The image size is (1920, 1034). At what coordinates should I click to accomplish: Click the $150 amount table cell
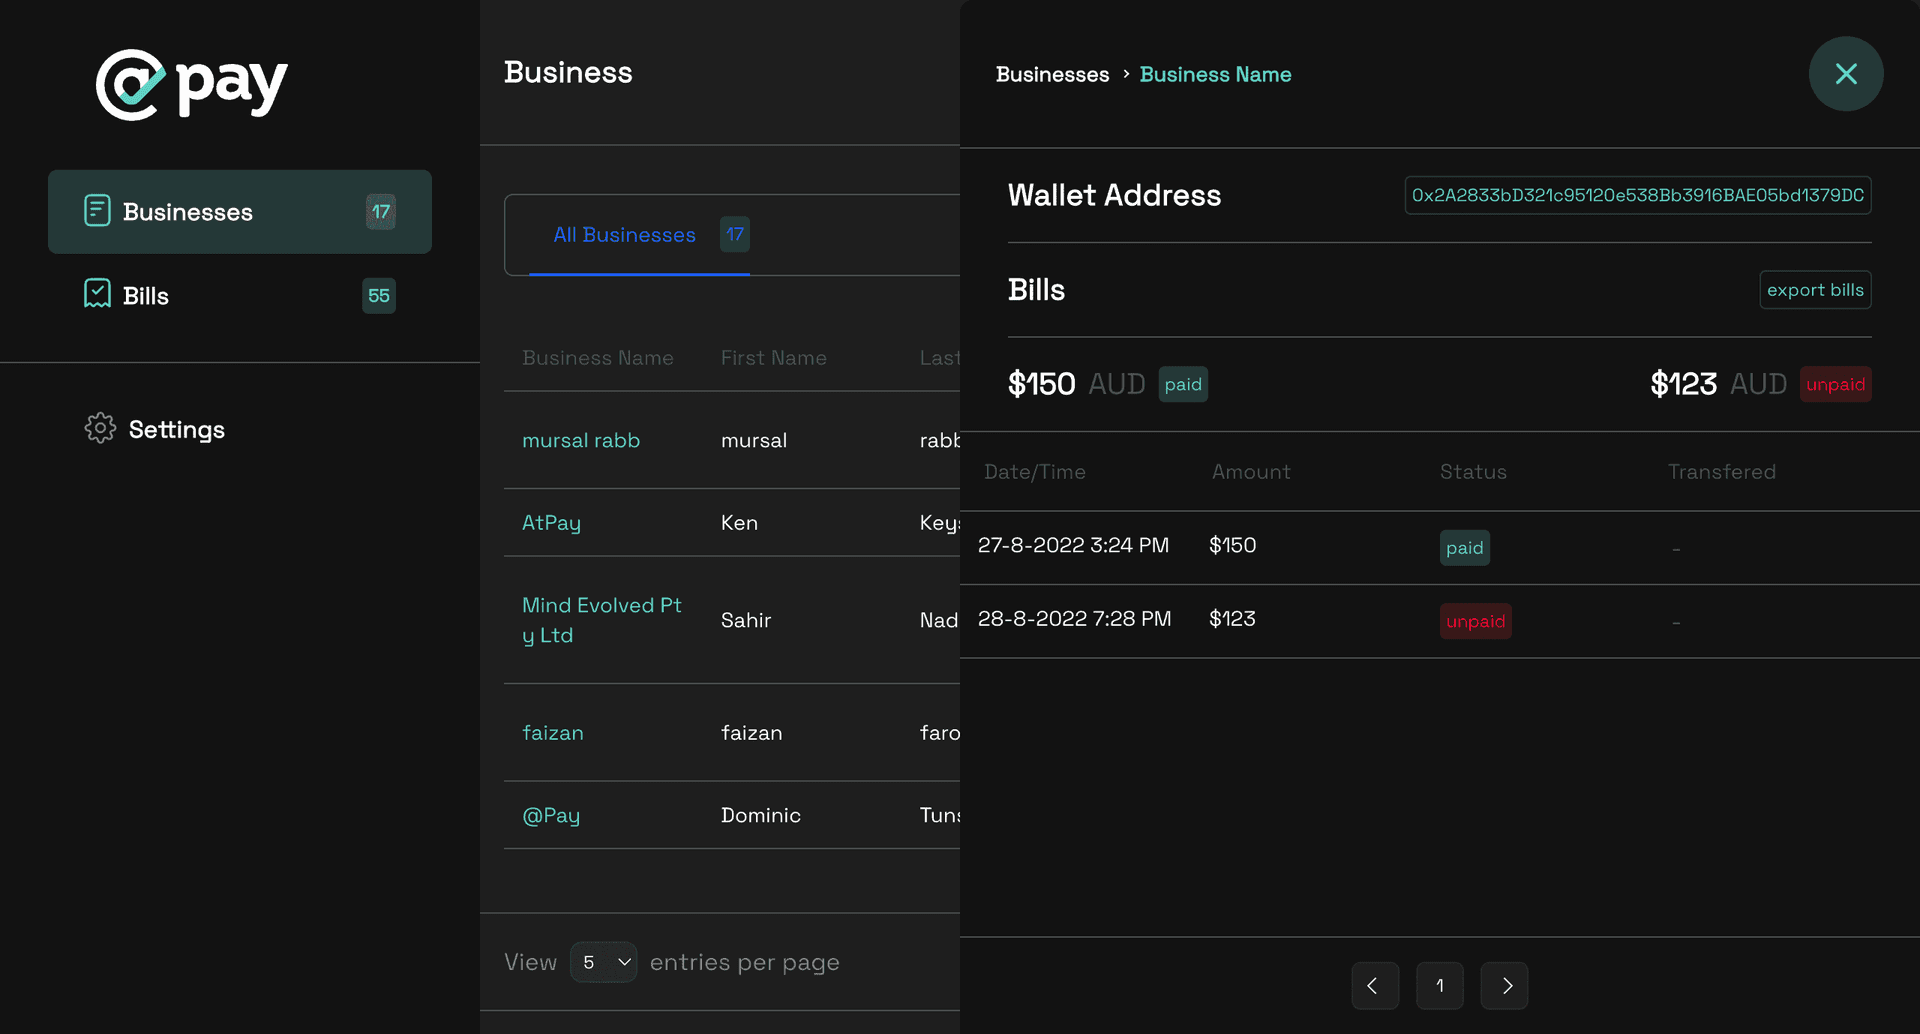tap(1232, 545)
